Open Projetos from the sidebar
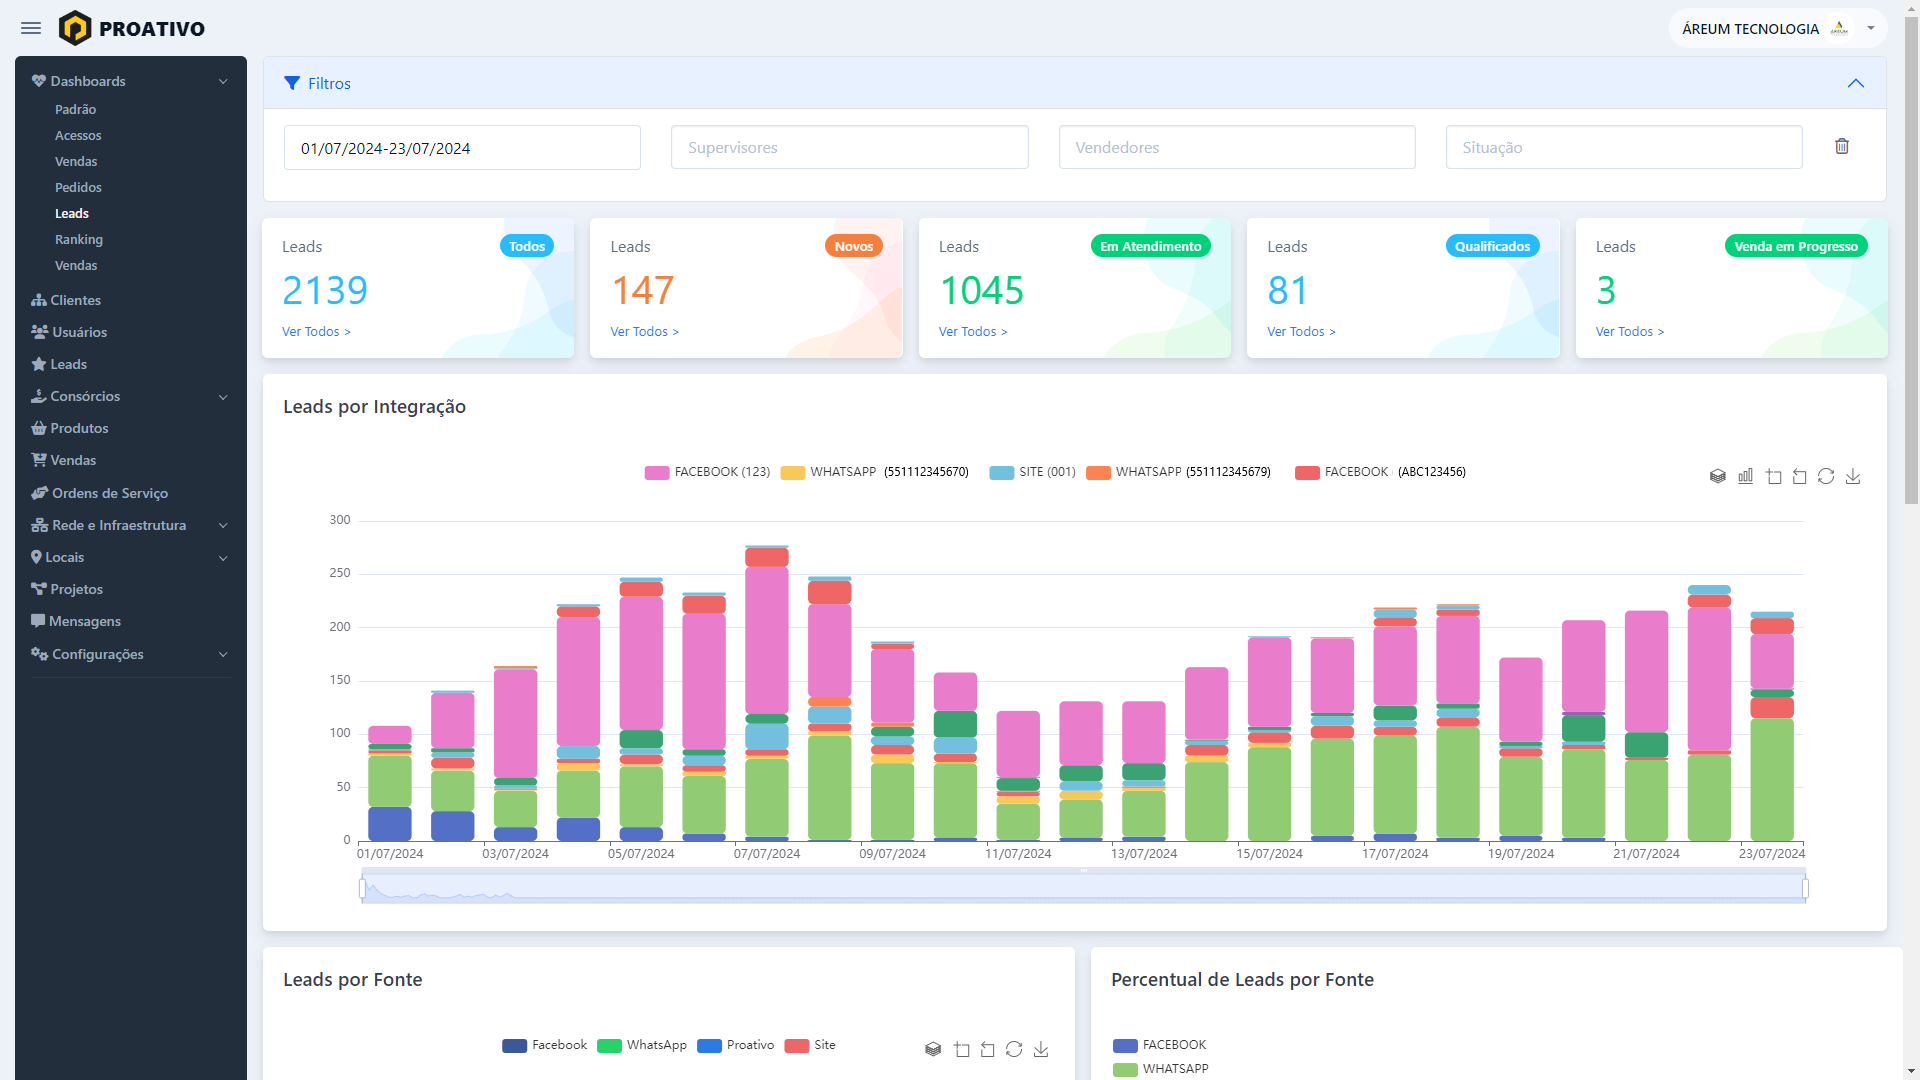The width and height of the screenshot is (1920, 1080). [67, 589]
